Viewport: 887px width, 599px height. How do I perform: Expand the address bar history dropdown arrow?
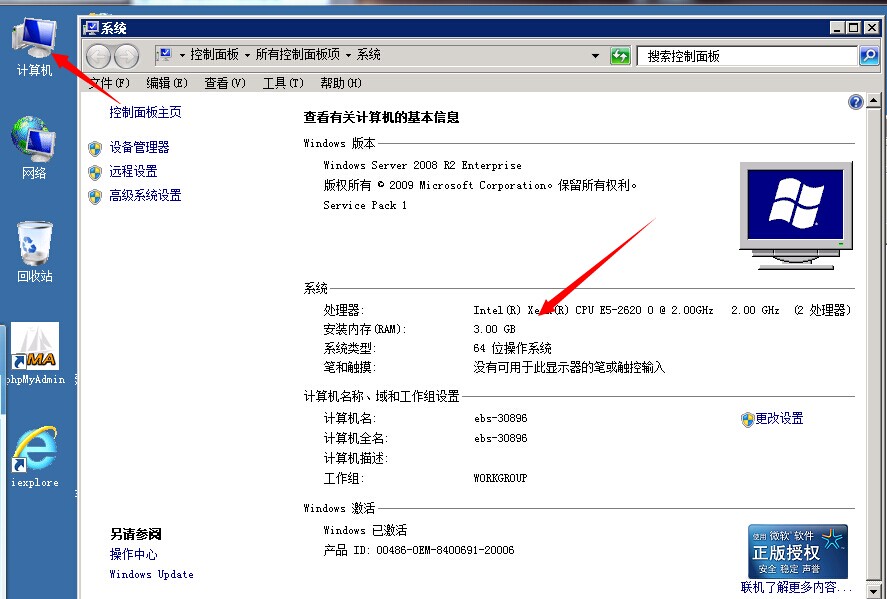click(595, 56)
